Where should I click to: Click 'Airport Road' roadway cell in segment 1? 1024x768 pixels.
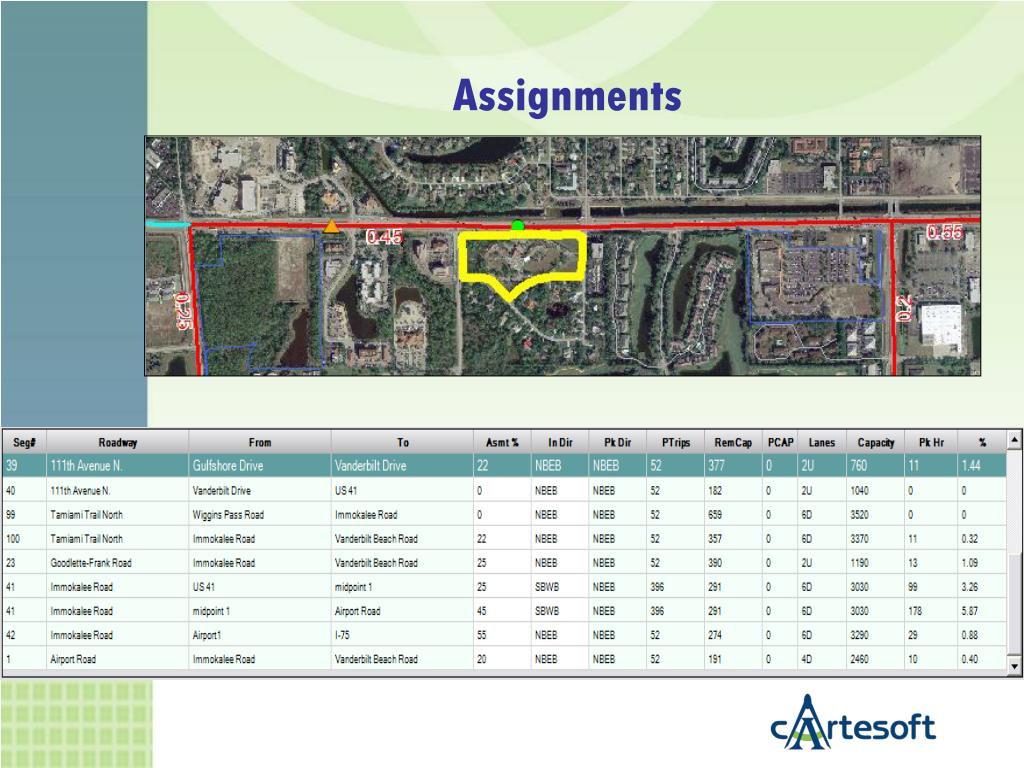click(x=118, y=659)
